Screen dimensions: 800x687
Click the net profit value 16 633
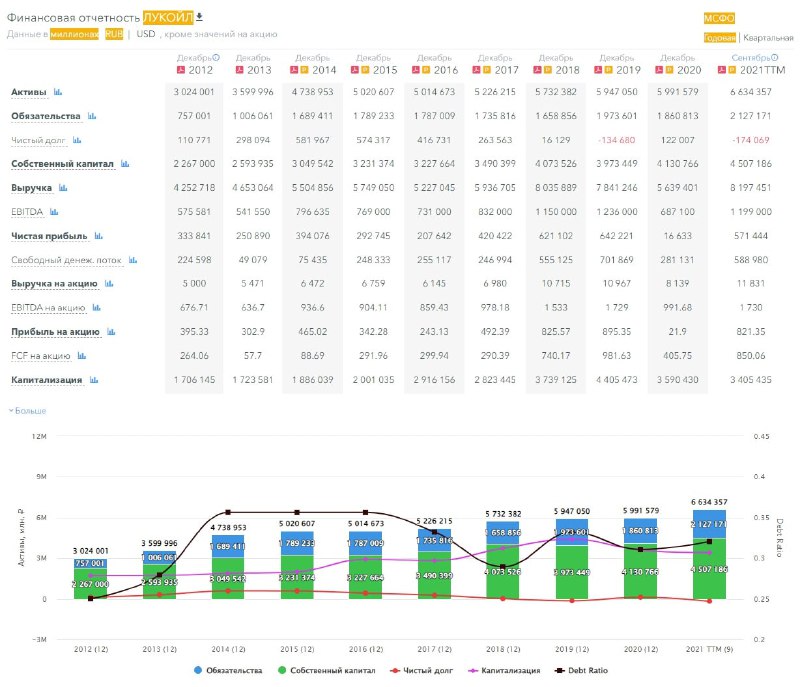(x=678, y=236)
